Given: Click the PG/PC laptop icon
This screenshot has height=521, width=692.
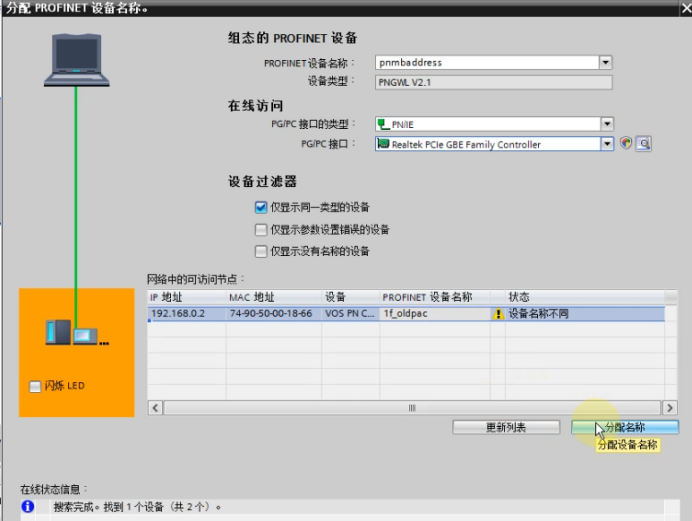Looking at the screenshot, I should [76, 60].
